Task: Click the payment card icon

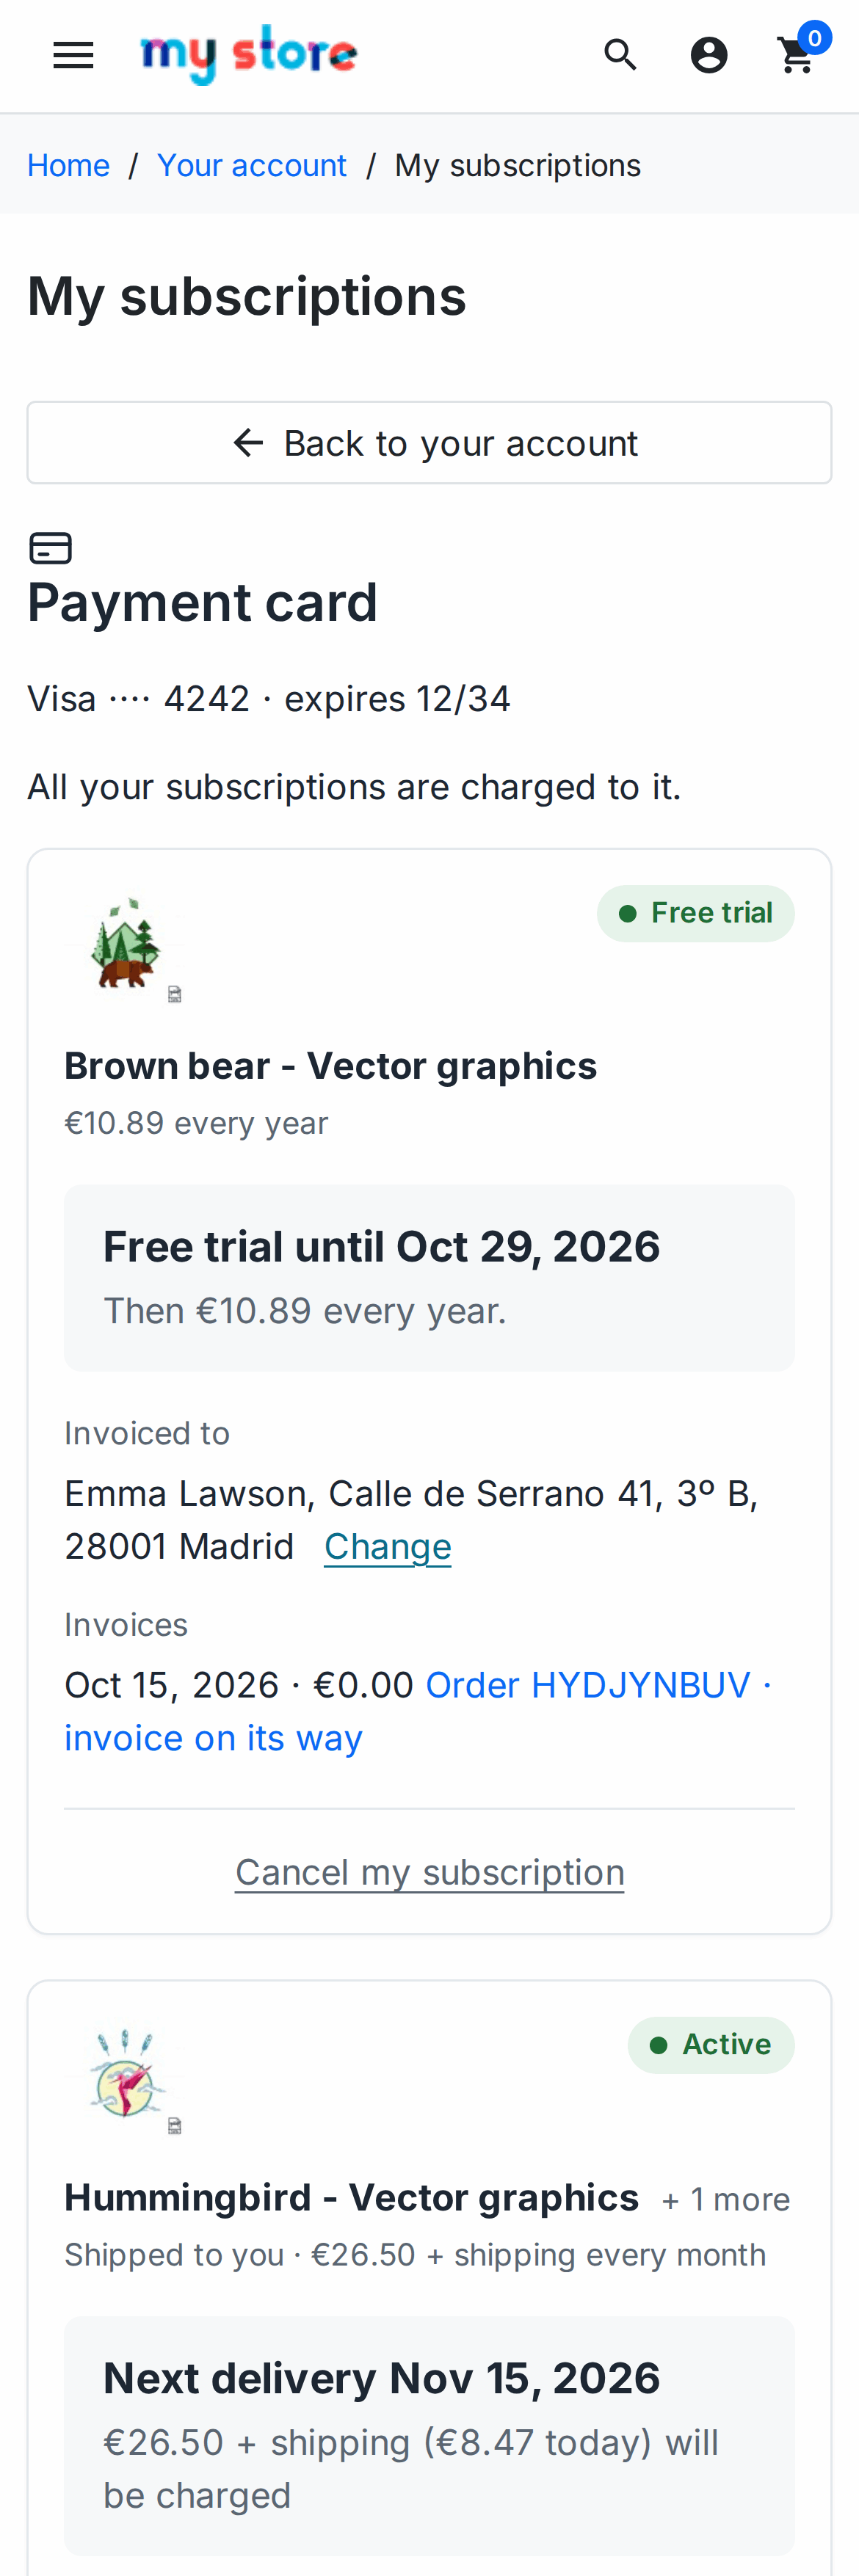Action: (50, 548)
